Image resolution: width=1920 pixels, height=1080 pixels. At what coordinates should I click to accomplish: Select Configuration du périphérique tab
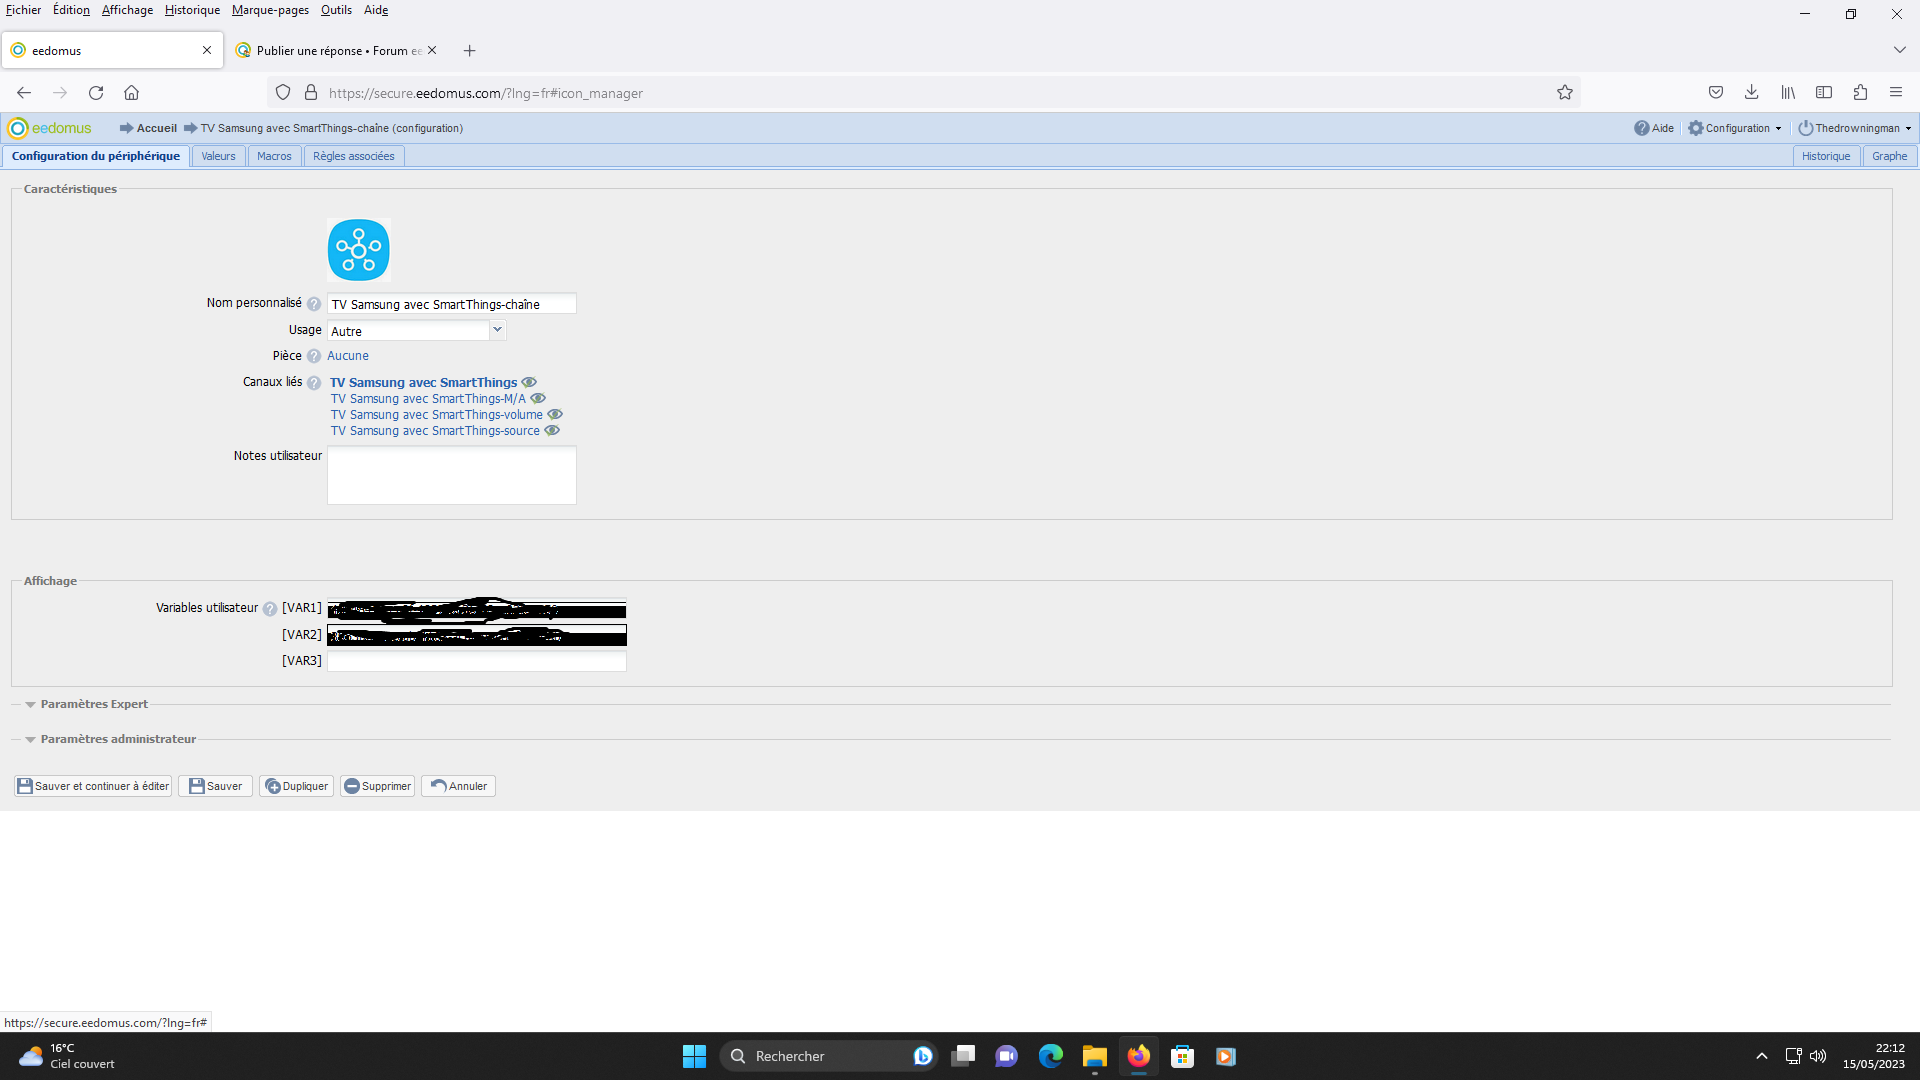(96, 156)
